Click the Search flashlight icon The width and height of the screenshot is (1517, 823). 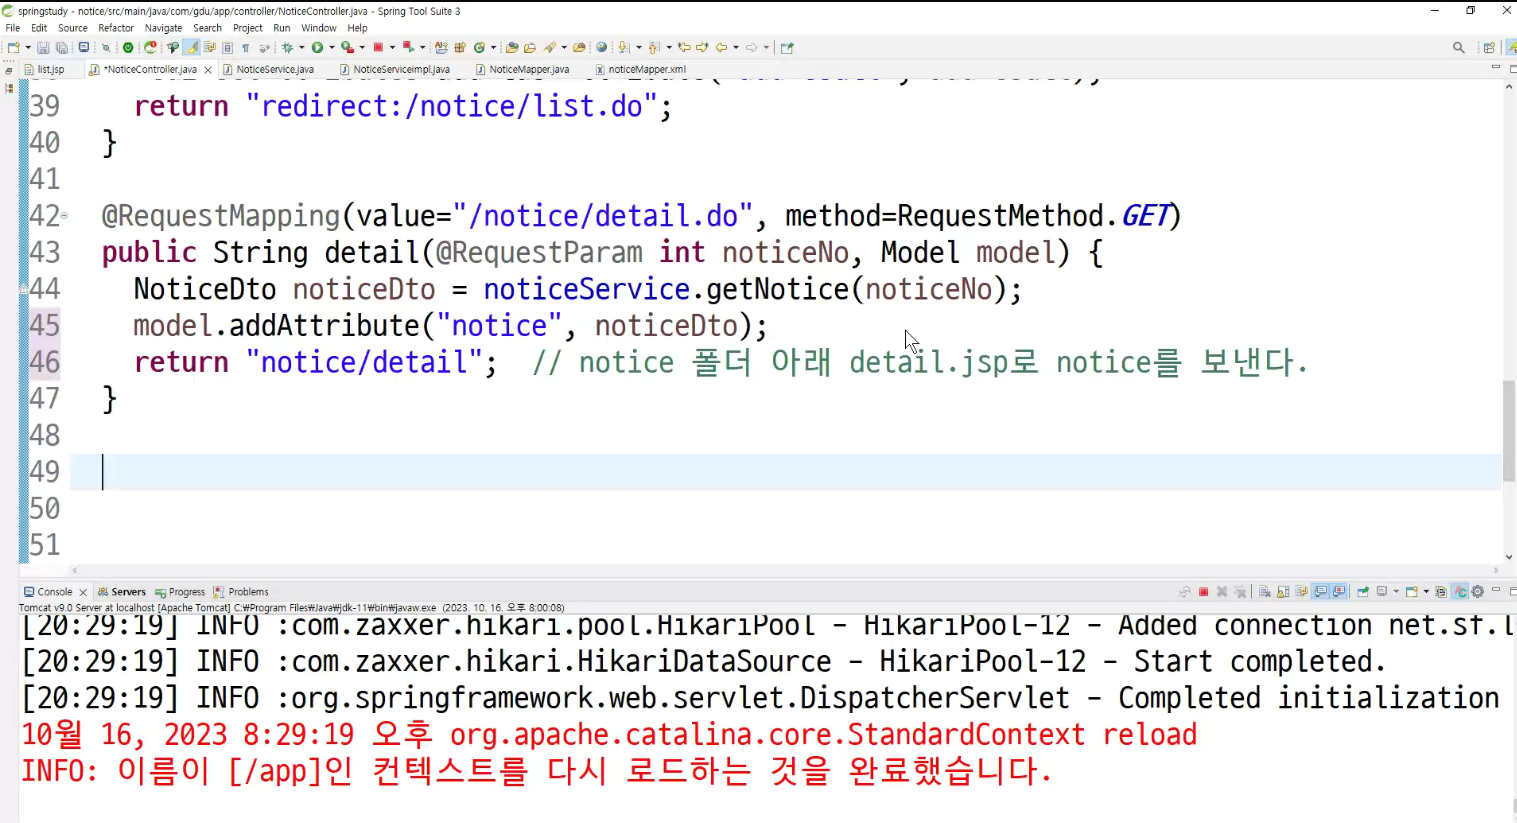(549, 47)
